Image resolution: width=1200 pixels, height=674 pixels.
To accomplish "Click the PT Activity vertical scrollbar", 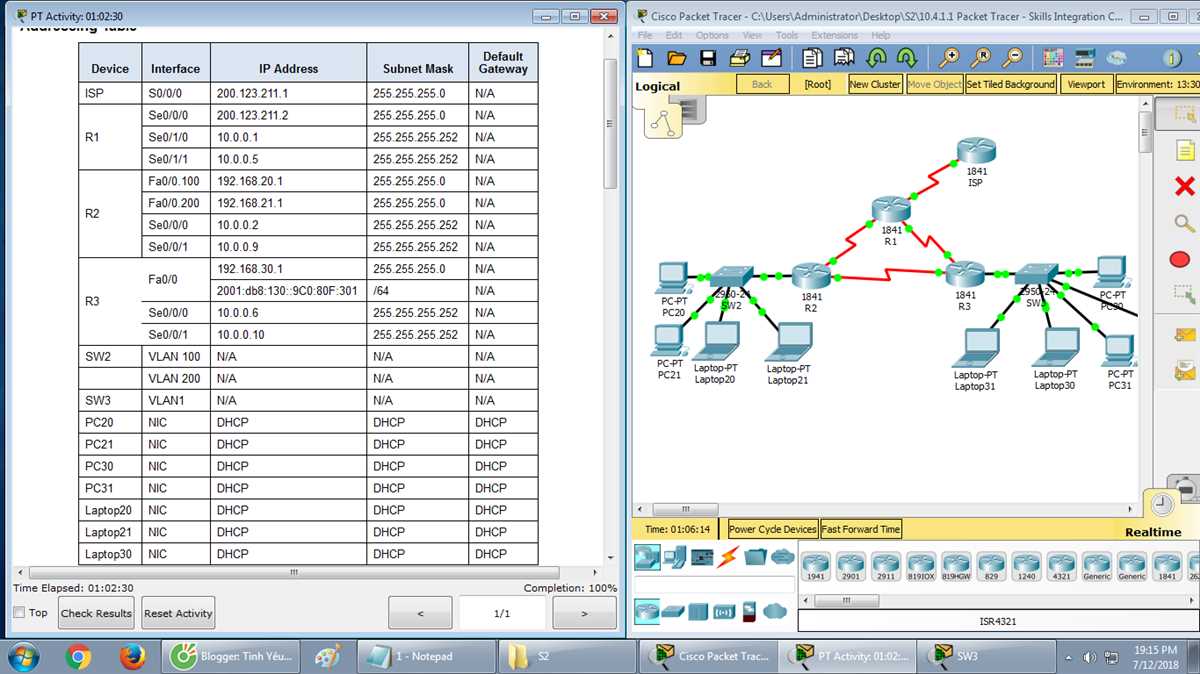I will tap(610, 125).
